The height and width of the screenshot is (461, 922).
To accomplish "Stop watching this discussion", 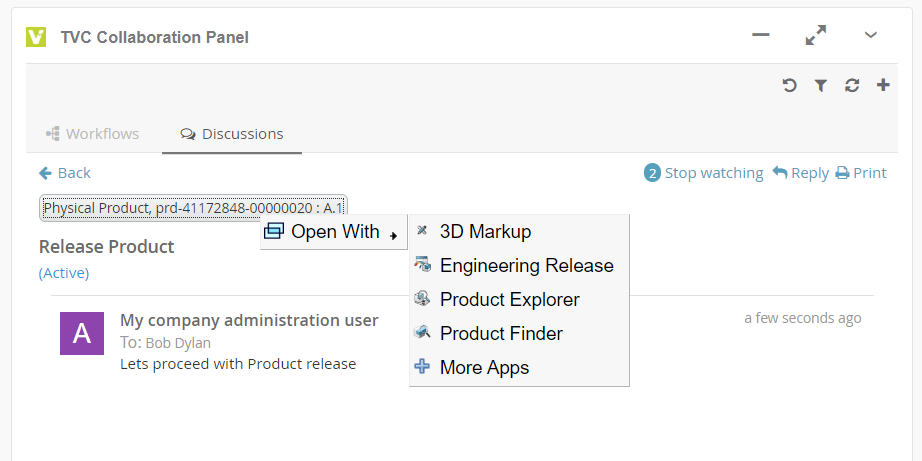I will coord(704,173).
